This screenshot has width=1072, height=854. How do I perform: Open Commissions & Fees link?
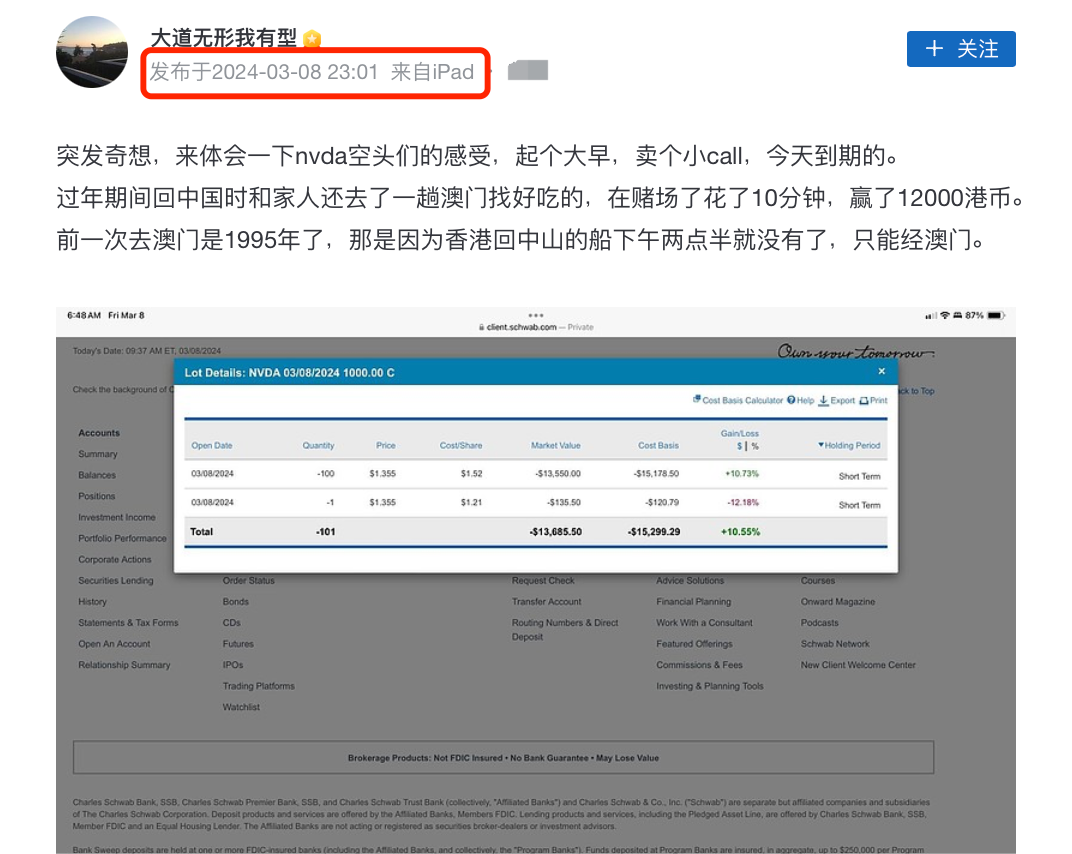[x=699, y=665]
